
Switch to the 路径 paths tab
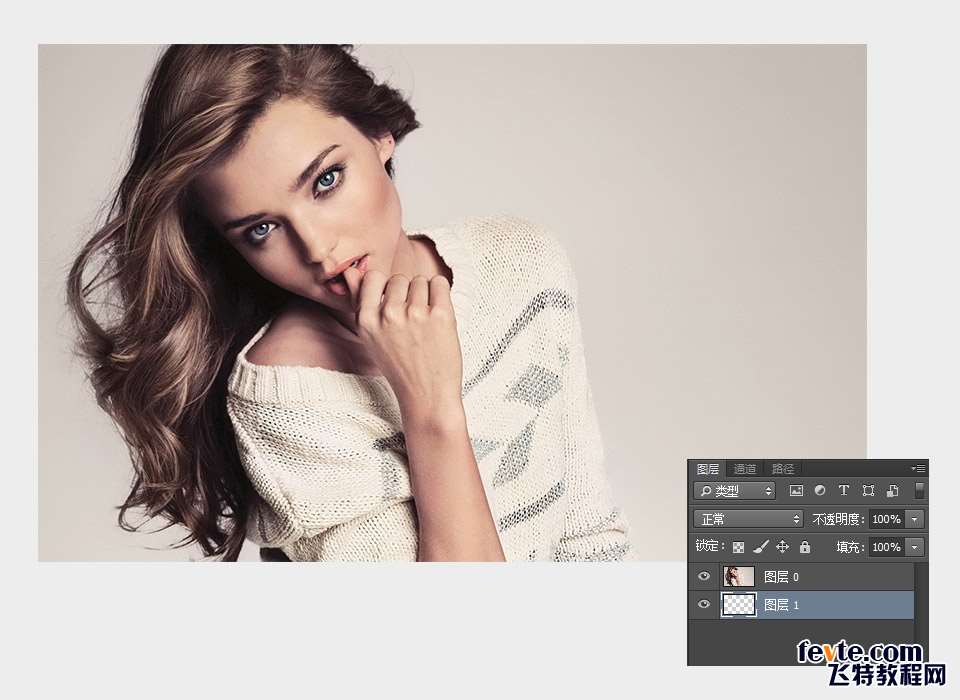[x=783, y=469]
